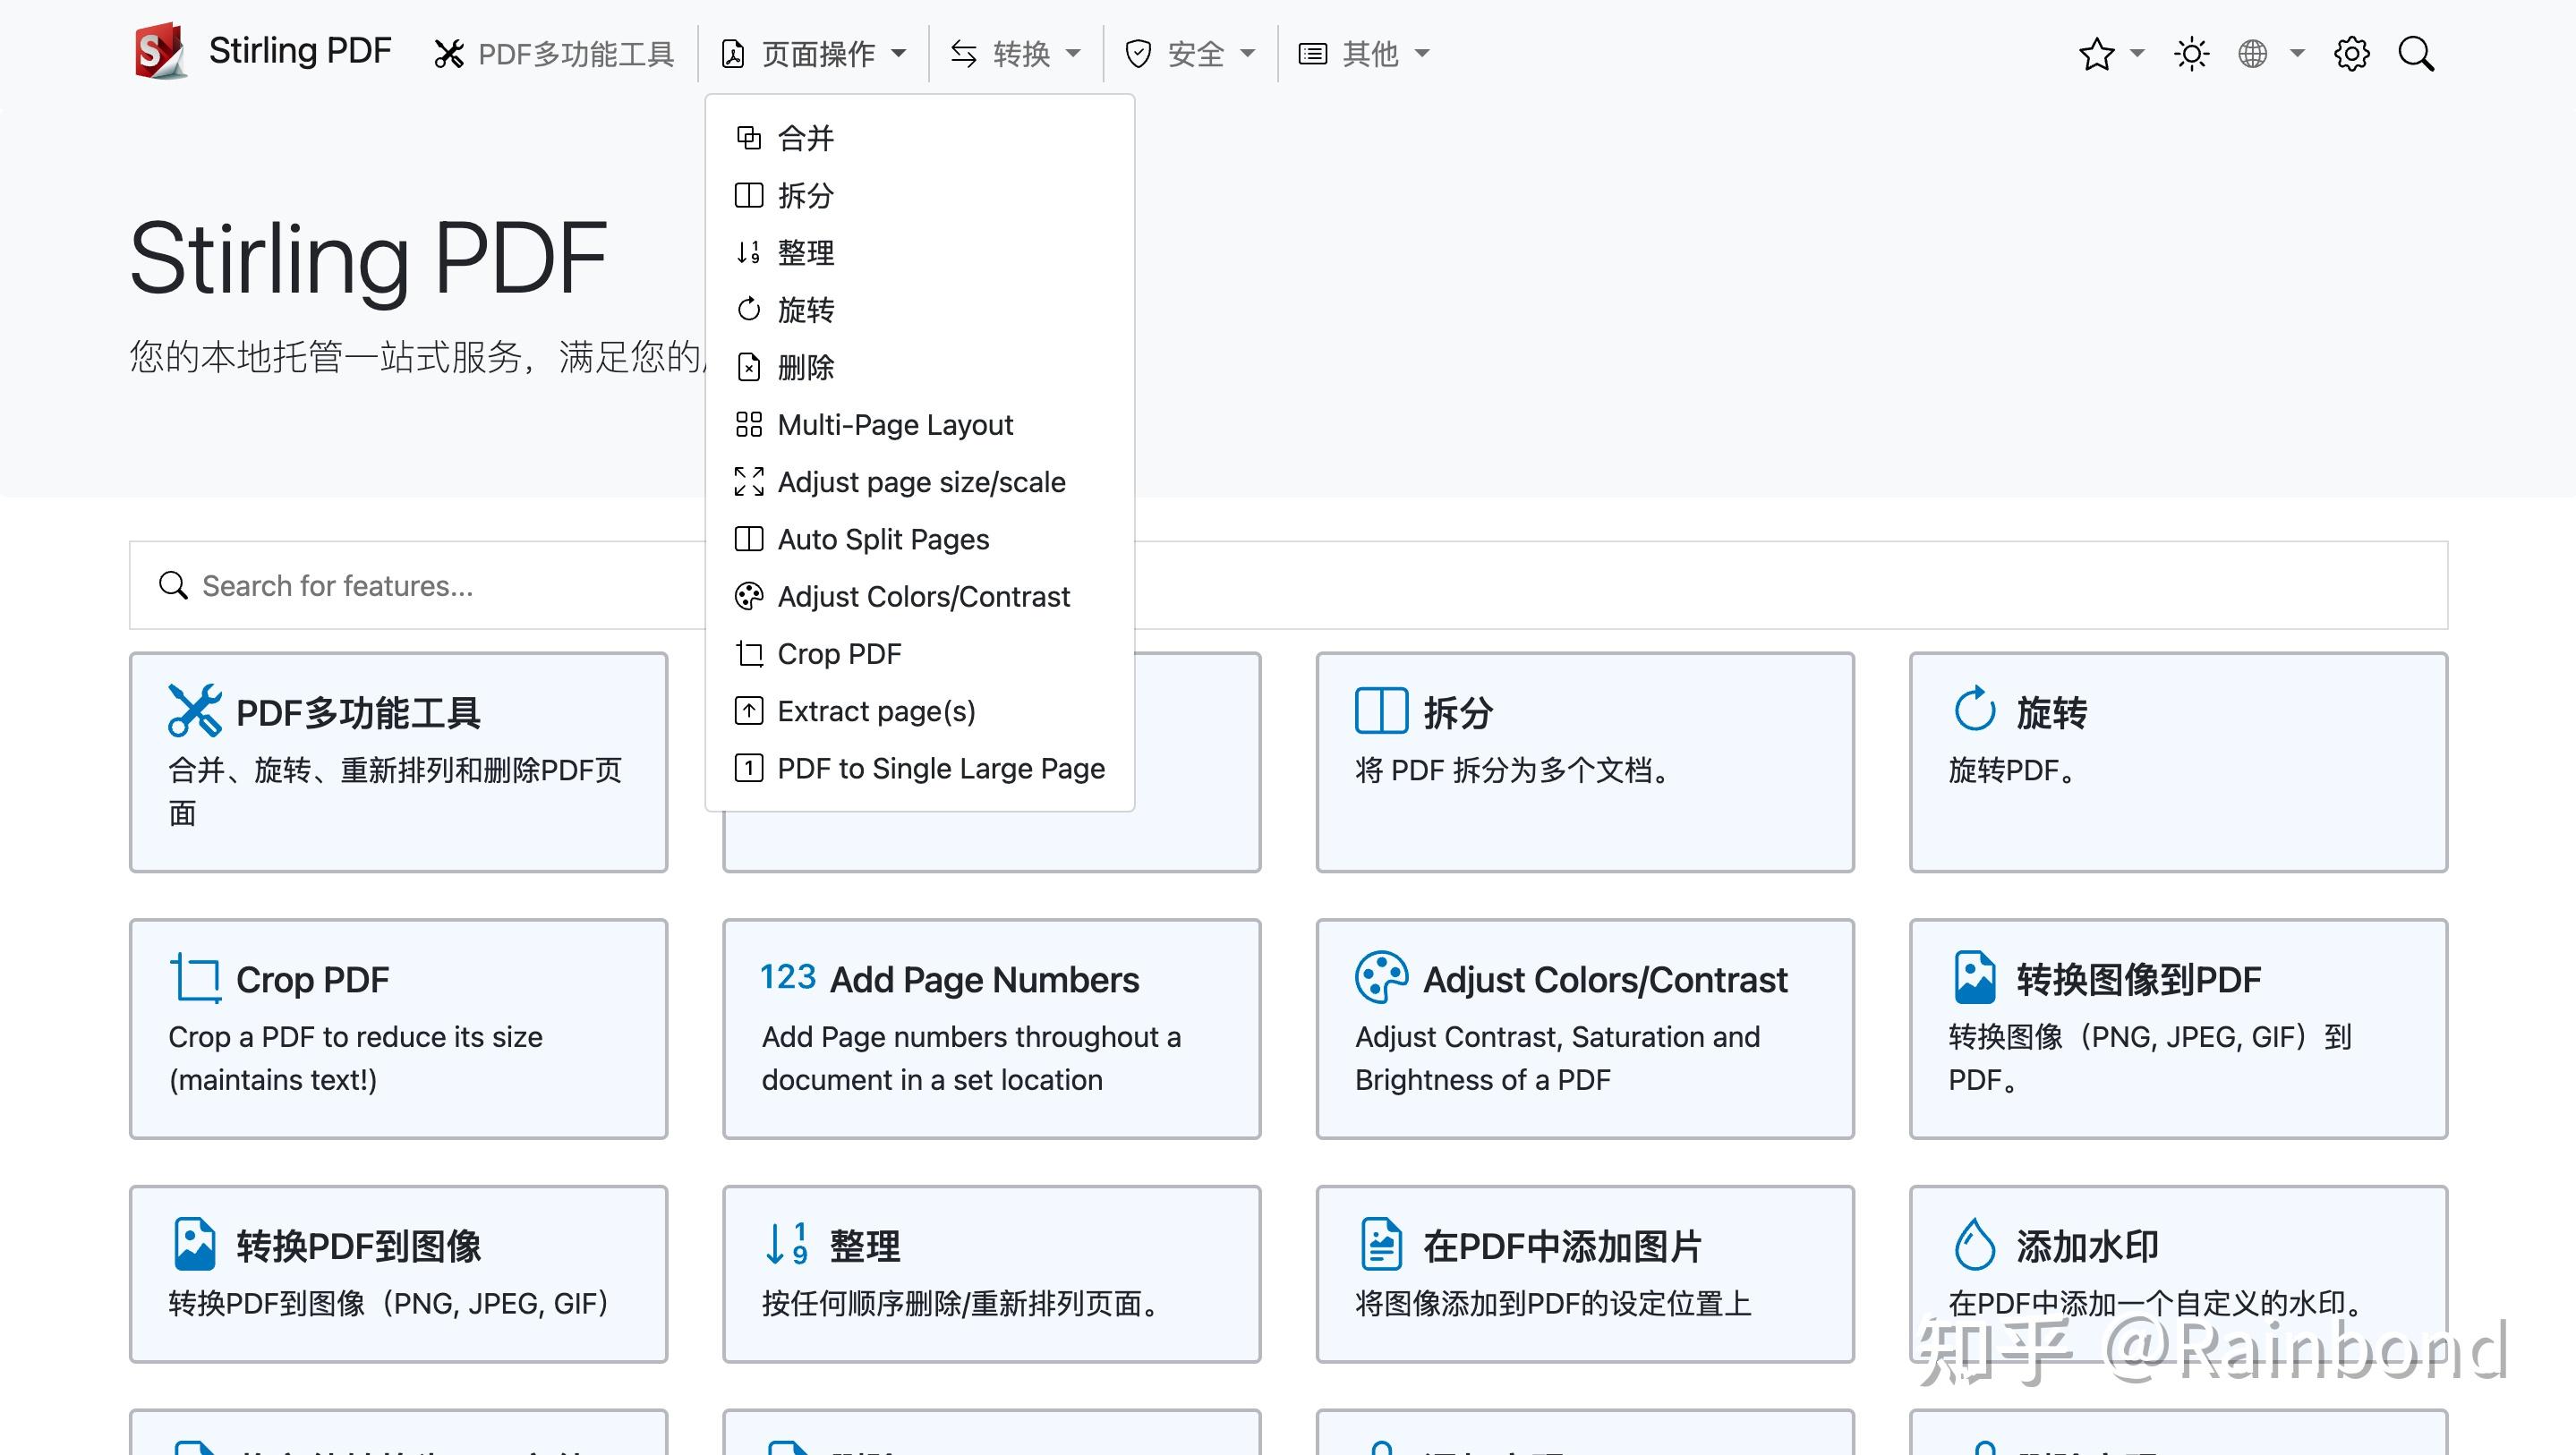Expand the 转换 dropdown menu
2576x1455 pixels.
[1015, 53]
